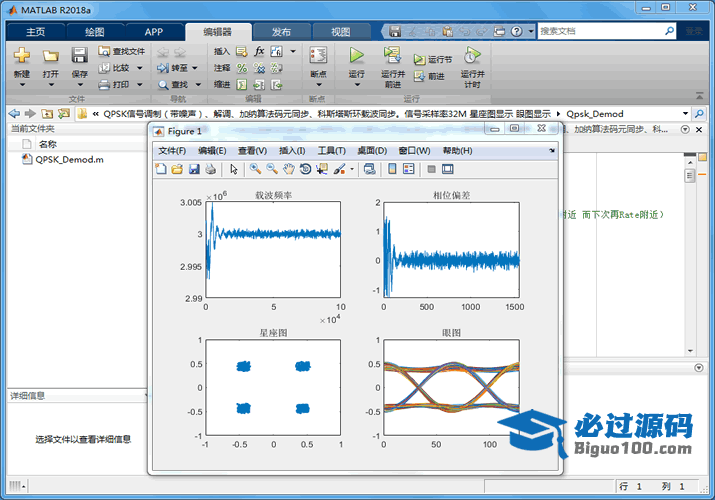The width and height of the screenshot is (715, 500).
Task: Expand the 运行 dropdown arrow
Action: (357, 84)
